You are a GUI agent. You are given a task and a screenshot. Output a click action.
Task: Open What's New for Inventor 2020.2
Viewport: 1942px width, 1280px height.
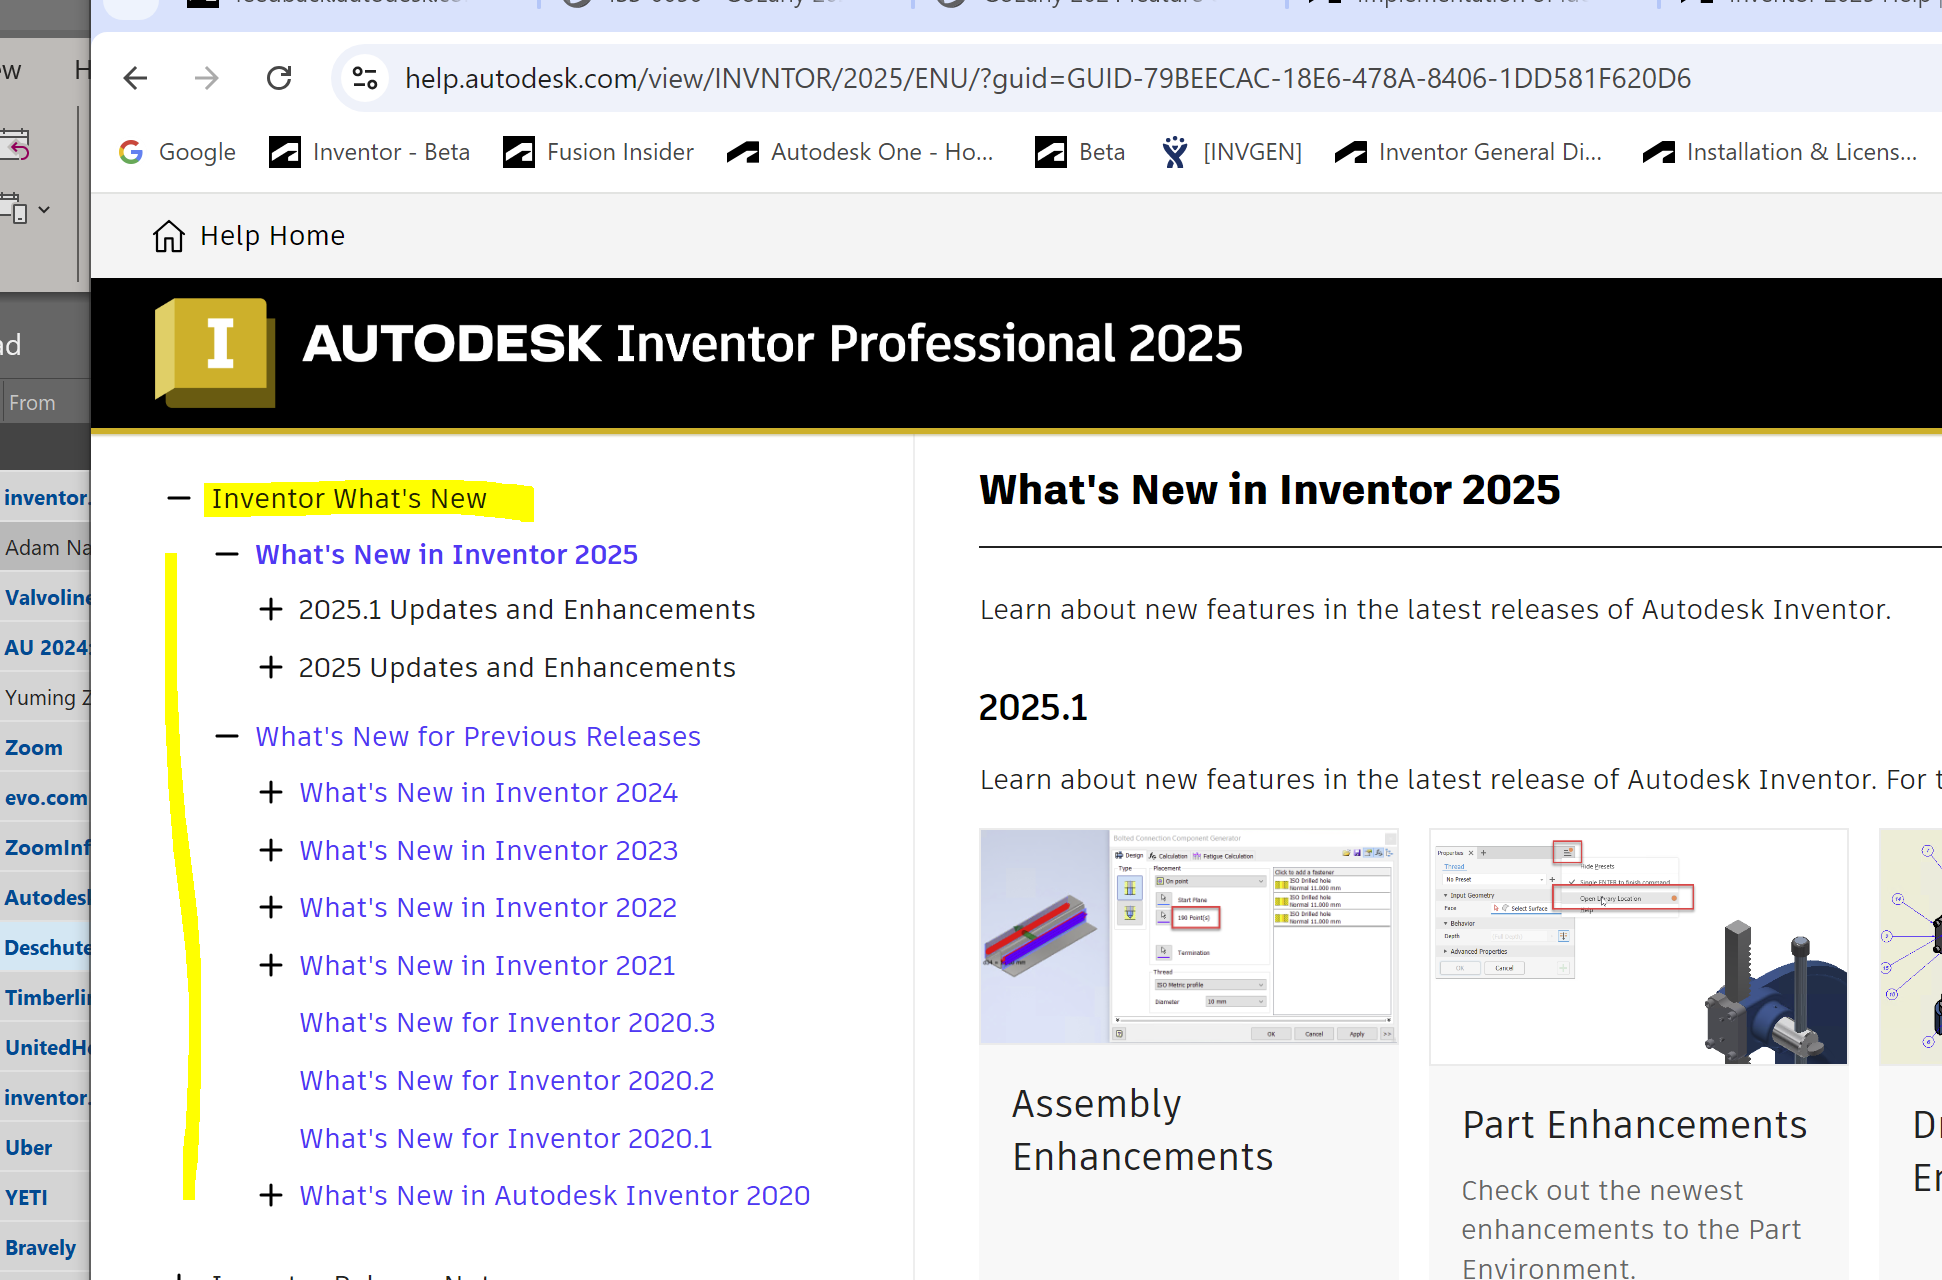[507, 1080]
